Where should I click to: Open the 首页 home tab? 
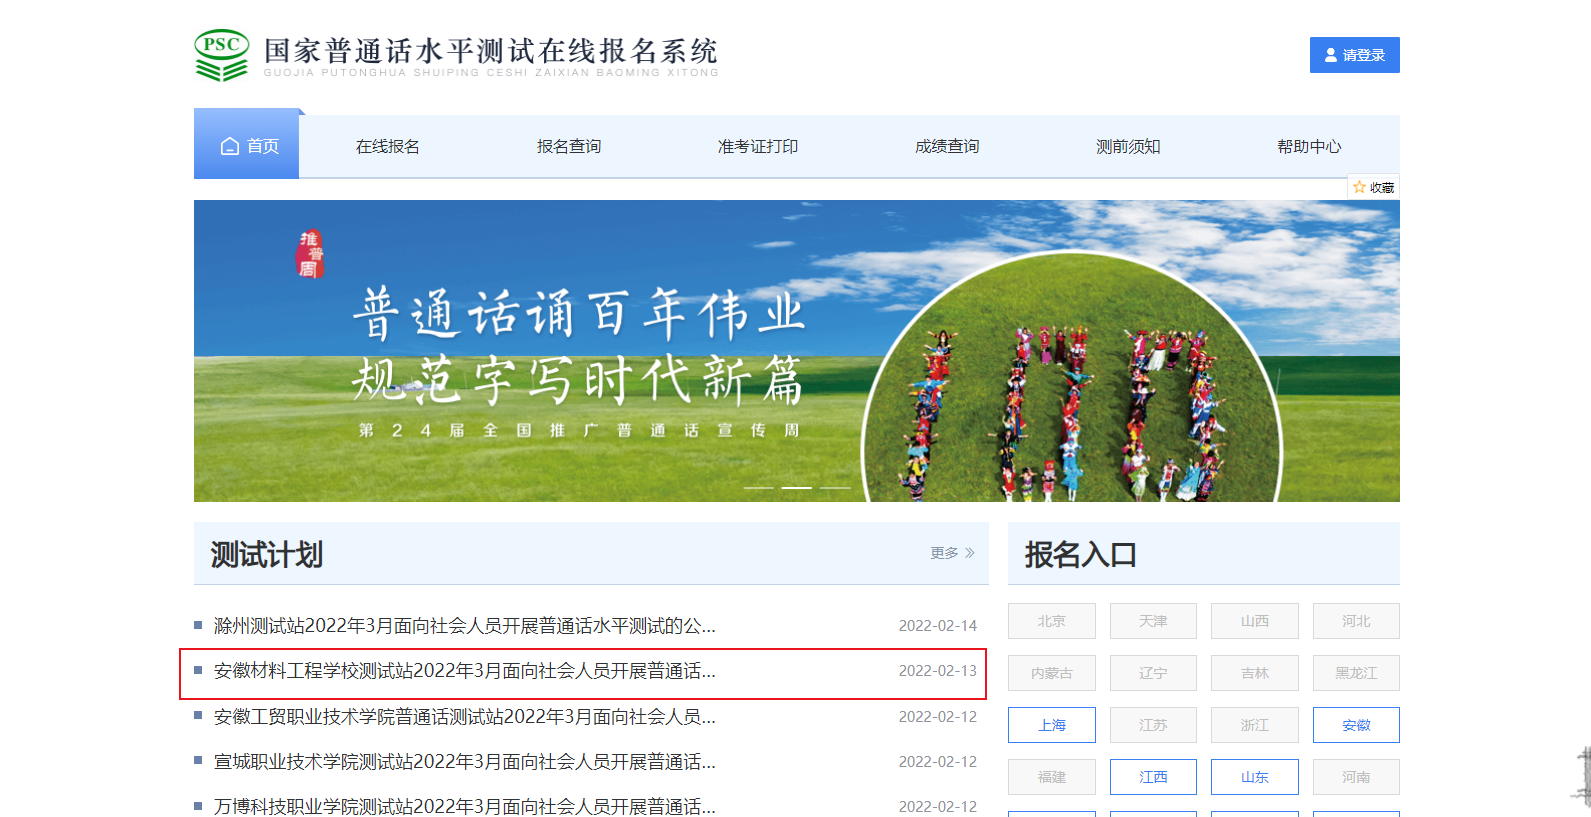[247, 146]
